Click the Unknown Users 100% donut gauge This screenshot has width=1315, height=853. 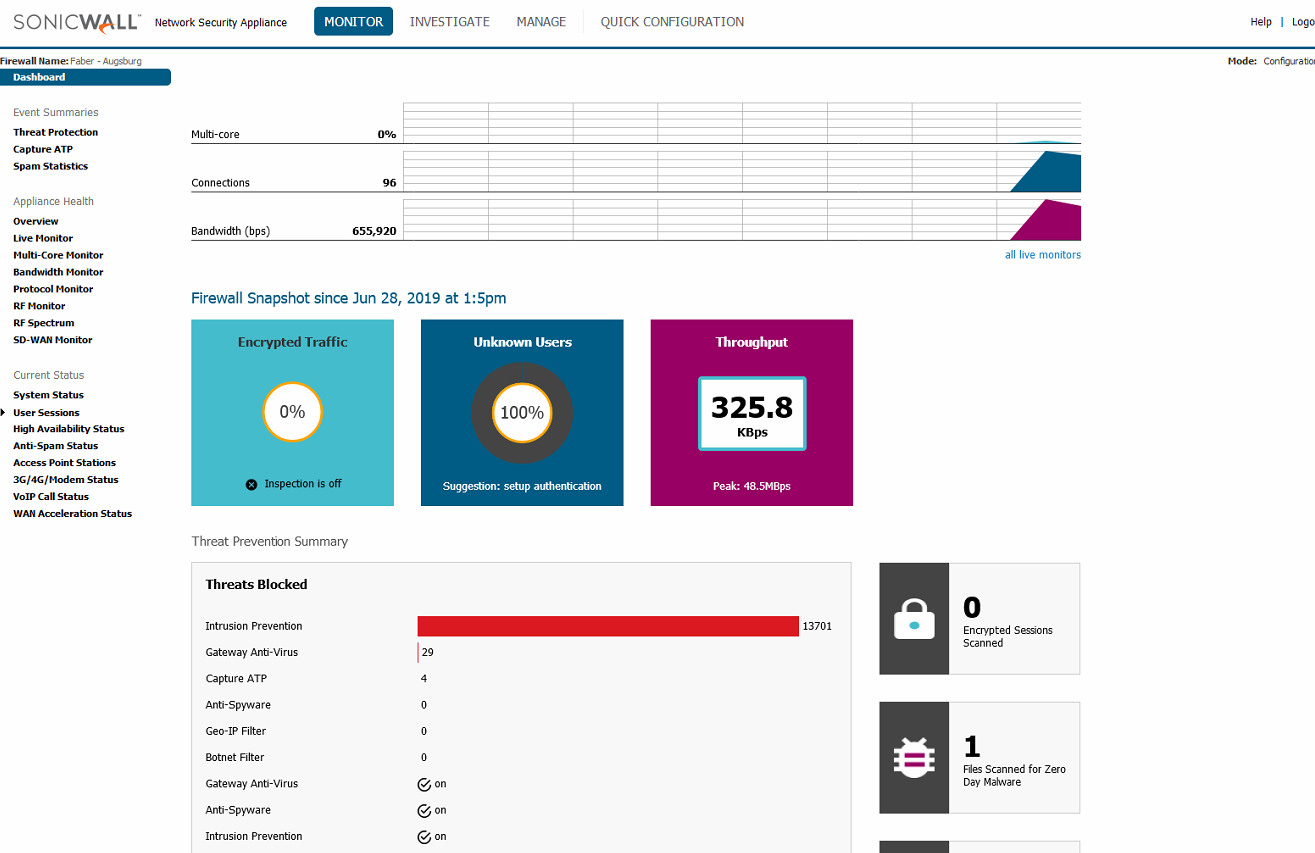coord(522,412)
